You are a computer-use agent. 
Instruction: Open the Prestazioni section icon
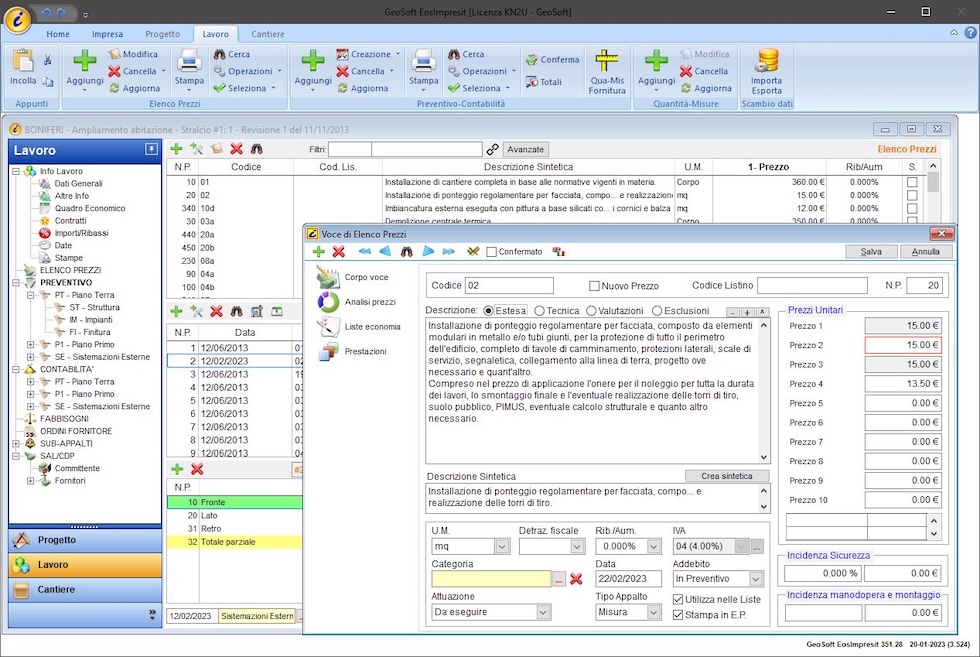(328, 351)
